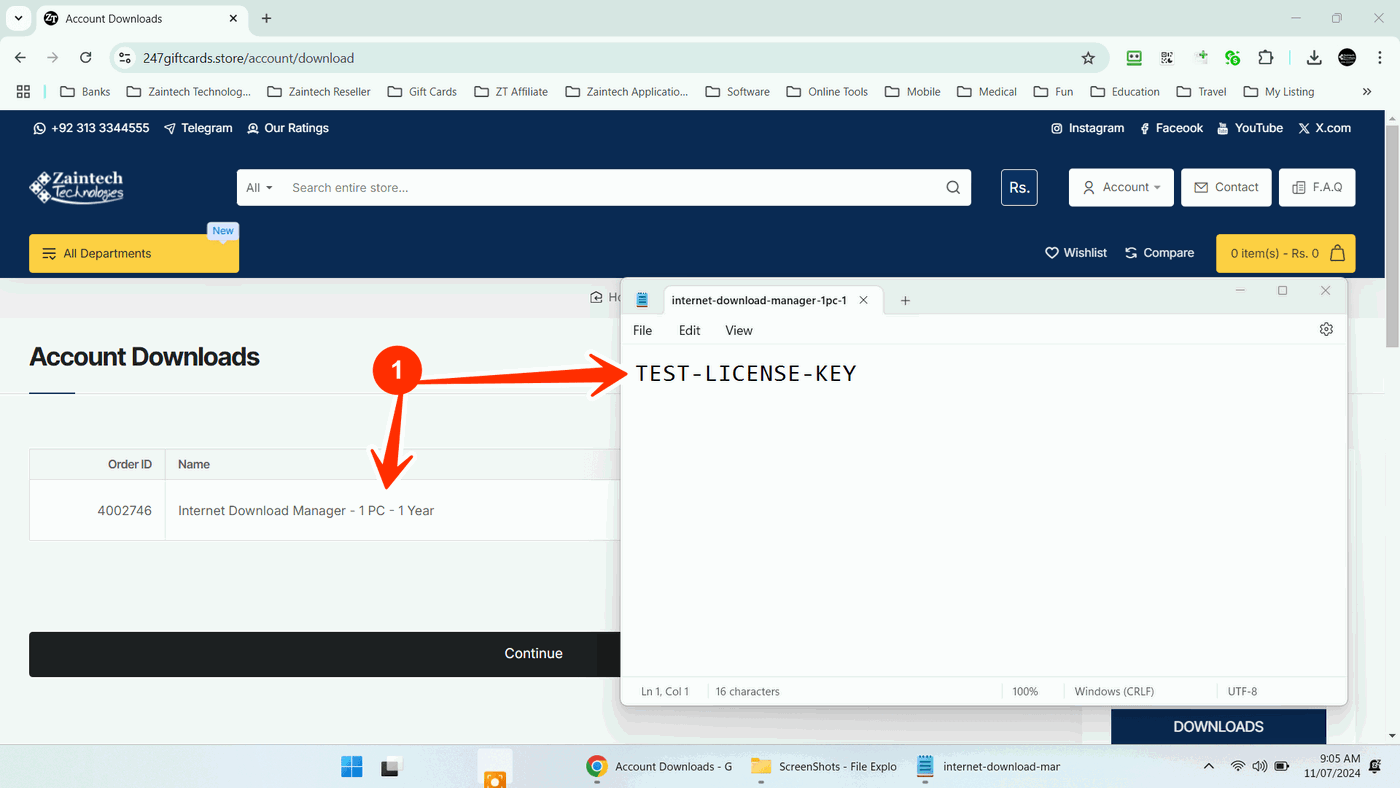
Task: Switch to ScreenShots File Explorer on the taskbar
Action: tap(824, 767)
